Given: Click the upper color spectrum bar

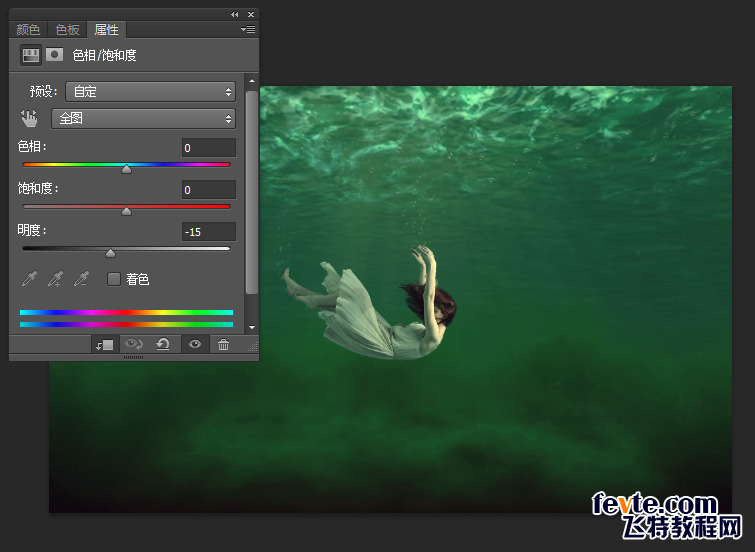Looking at the screenshot, I should point(126,313).
